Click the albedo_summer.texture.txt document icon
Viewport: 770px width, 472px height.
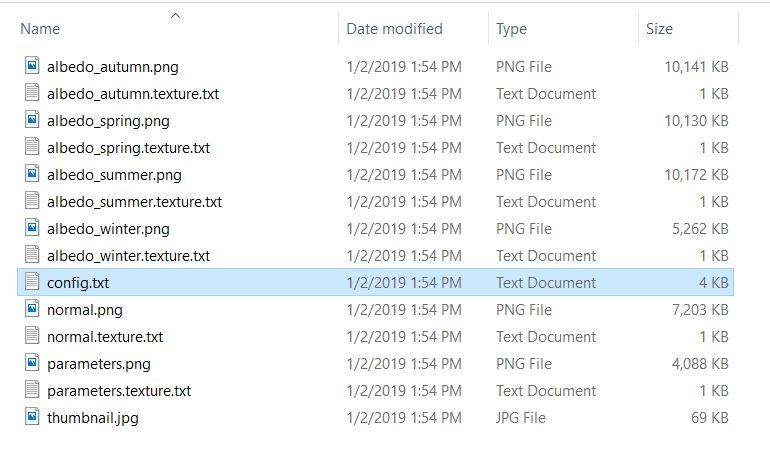coord(31,202)
